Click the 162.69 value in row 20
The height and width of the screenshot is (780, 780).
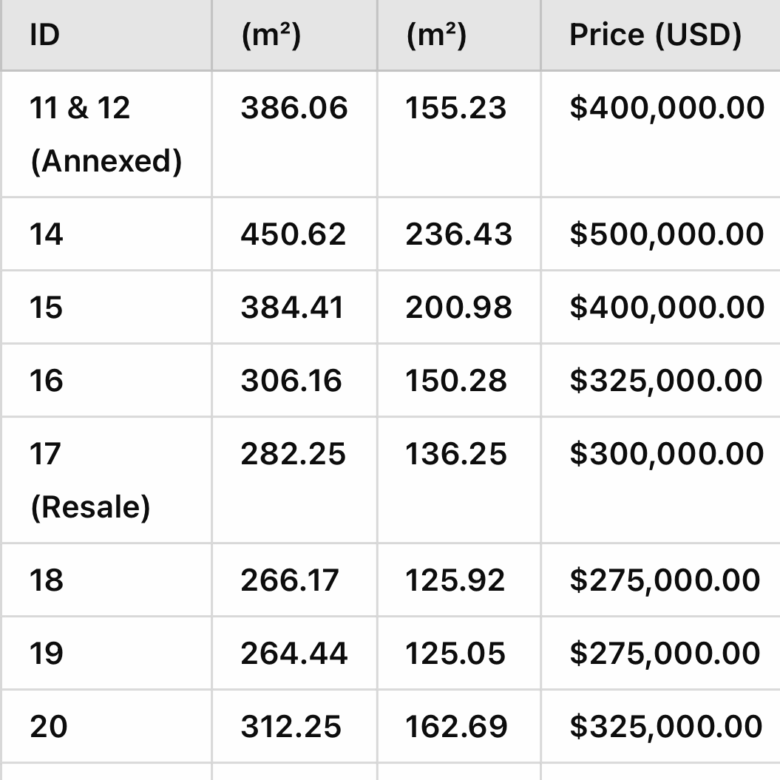[x=456, y=726]
